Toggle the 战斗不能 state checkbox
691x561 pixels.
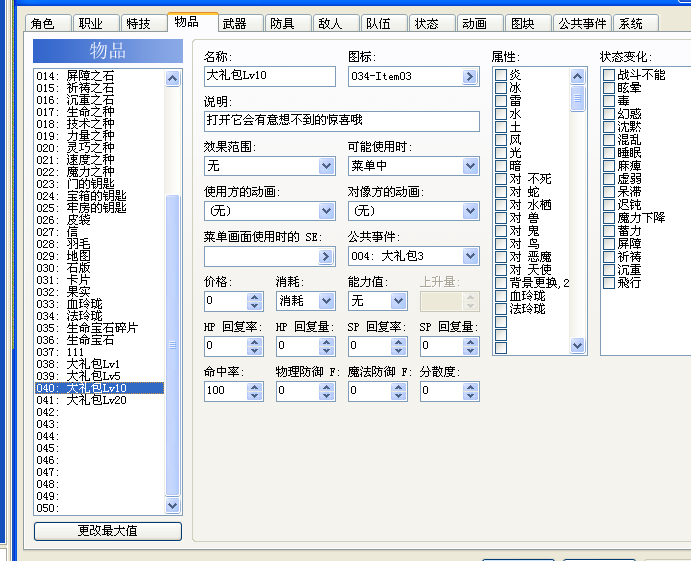point(609,75)
